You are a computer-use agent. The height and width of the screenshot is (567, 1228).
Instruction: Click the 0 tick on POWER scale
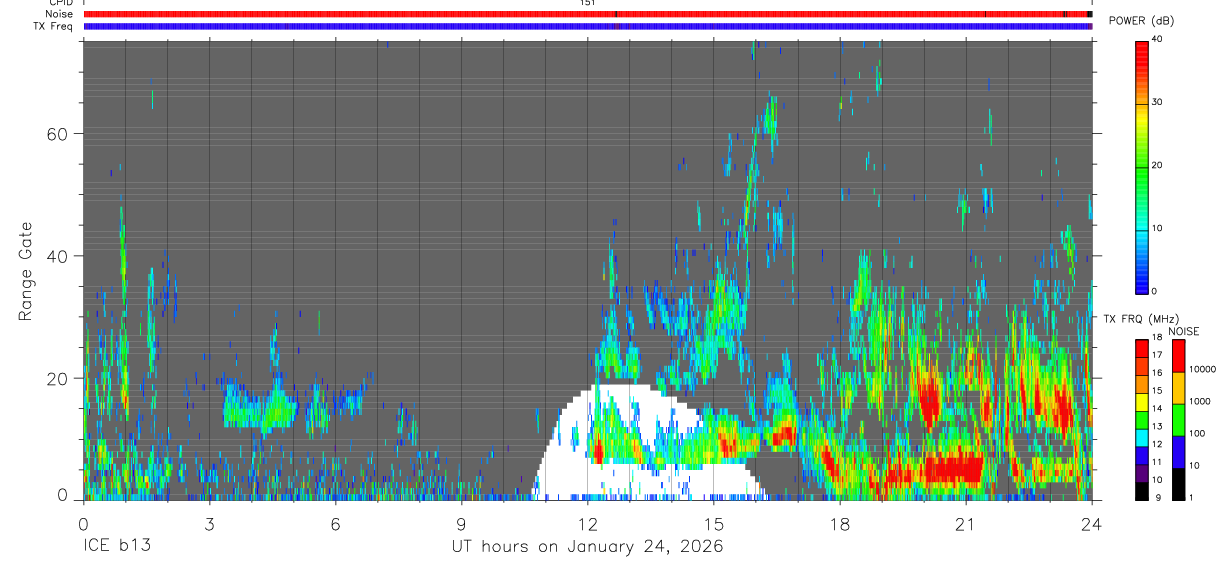click(1155, 291)
